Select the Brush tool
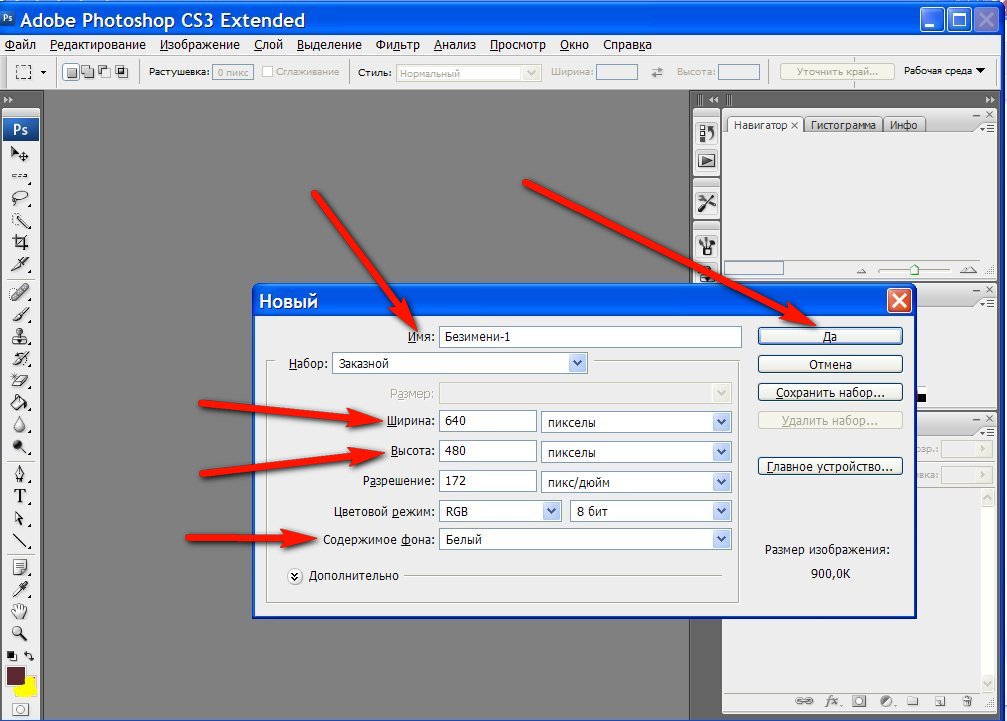1007x721 pixels. (x=20, y=314)
